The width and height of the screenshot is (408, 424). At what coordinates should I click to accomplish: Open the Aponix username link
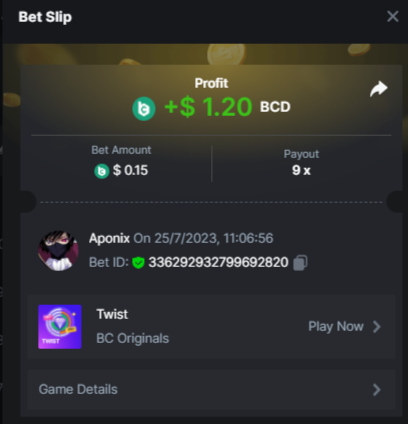pos(109,238)
